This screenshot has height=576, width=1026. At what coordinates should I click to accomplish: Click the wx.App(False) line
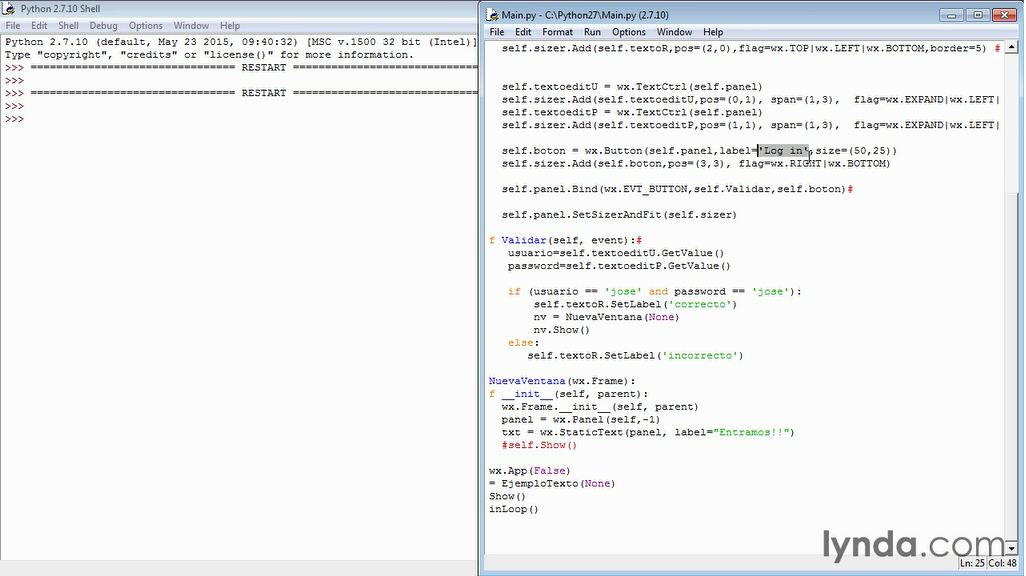coord(529,471)
